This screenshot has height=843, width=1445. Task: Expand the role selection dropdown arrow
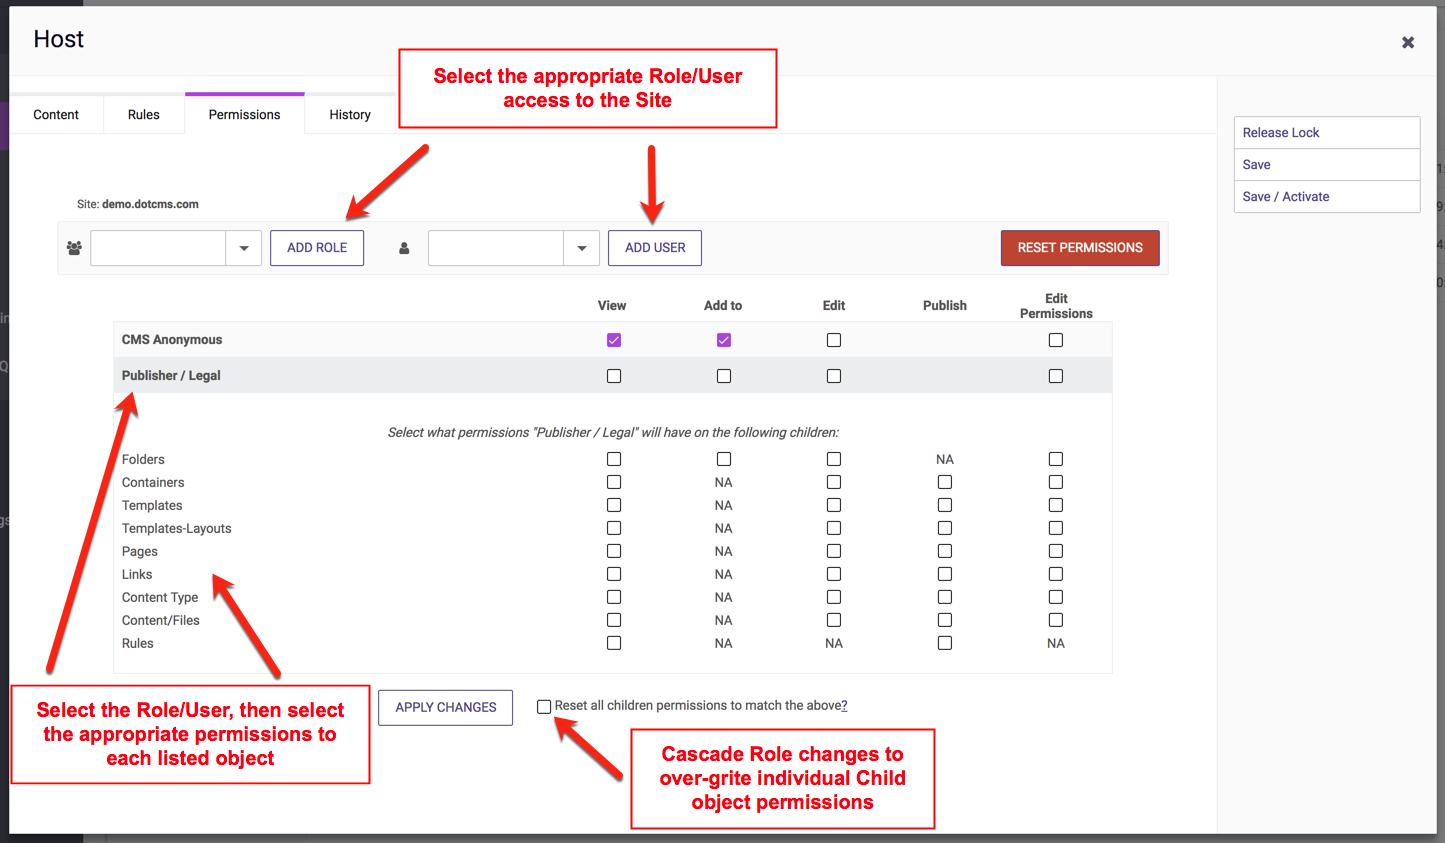[x=243, y=248]
